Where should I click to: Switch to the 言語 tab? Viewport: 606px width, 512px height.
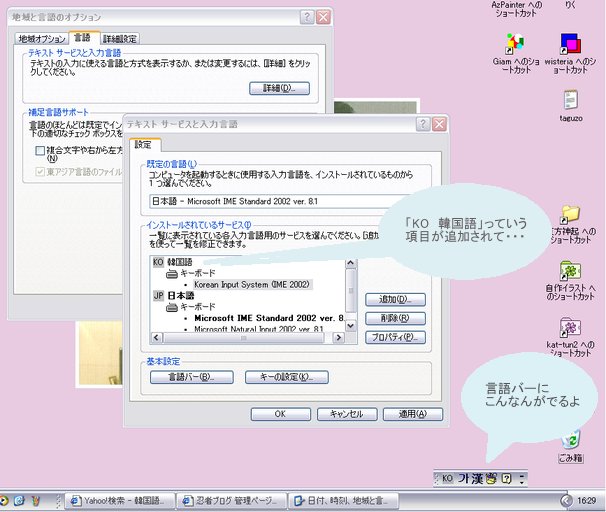pos(83,37)
